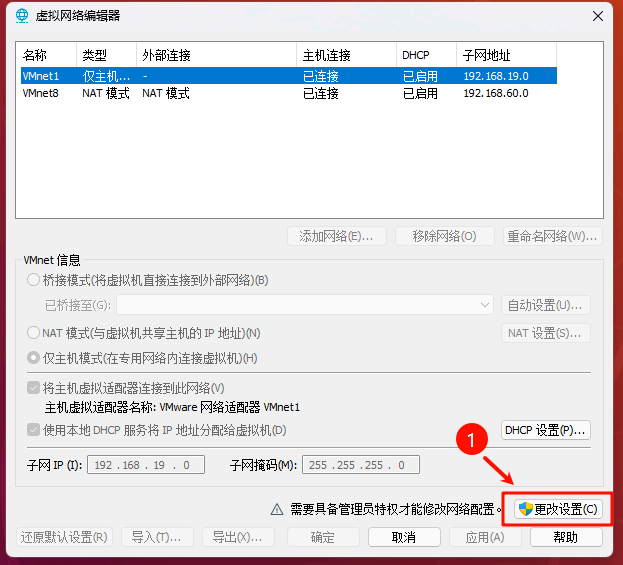Click subnet address 192.168.60.0 cell

496,93
